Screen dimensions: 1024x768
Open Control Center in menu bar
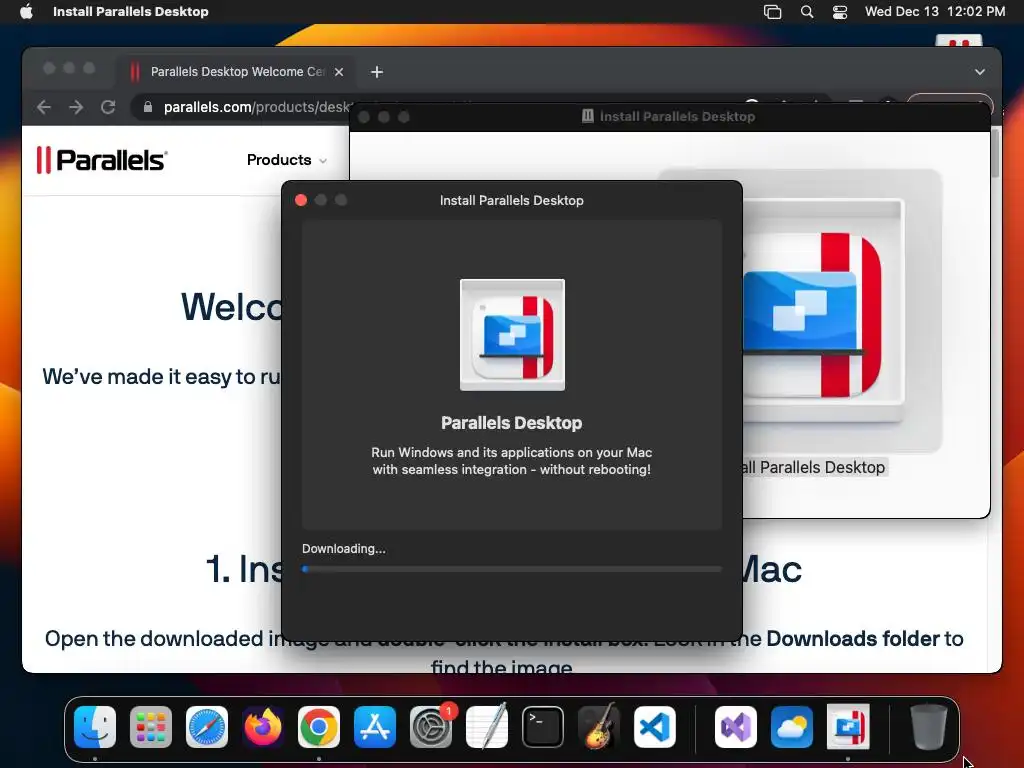click(840, 12)
